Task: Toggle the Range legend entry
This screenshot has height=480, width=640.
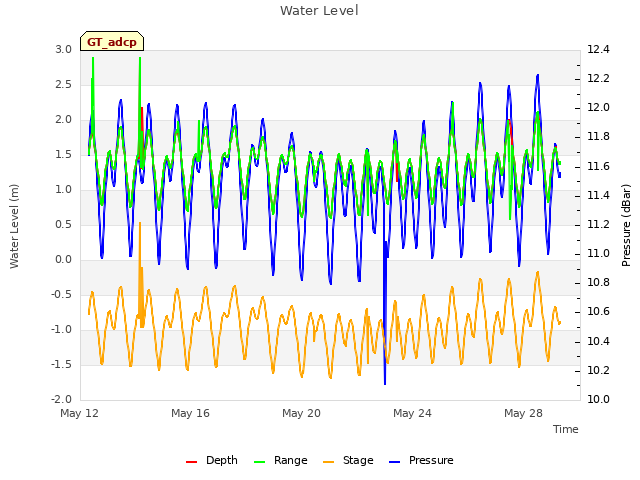Action: coord(280,460)
